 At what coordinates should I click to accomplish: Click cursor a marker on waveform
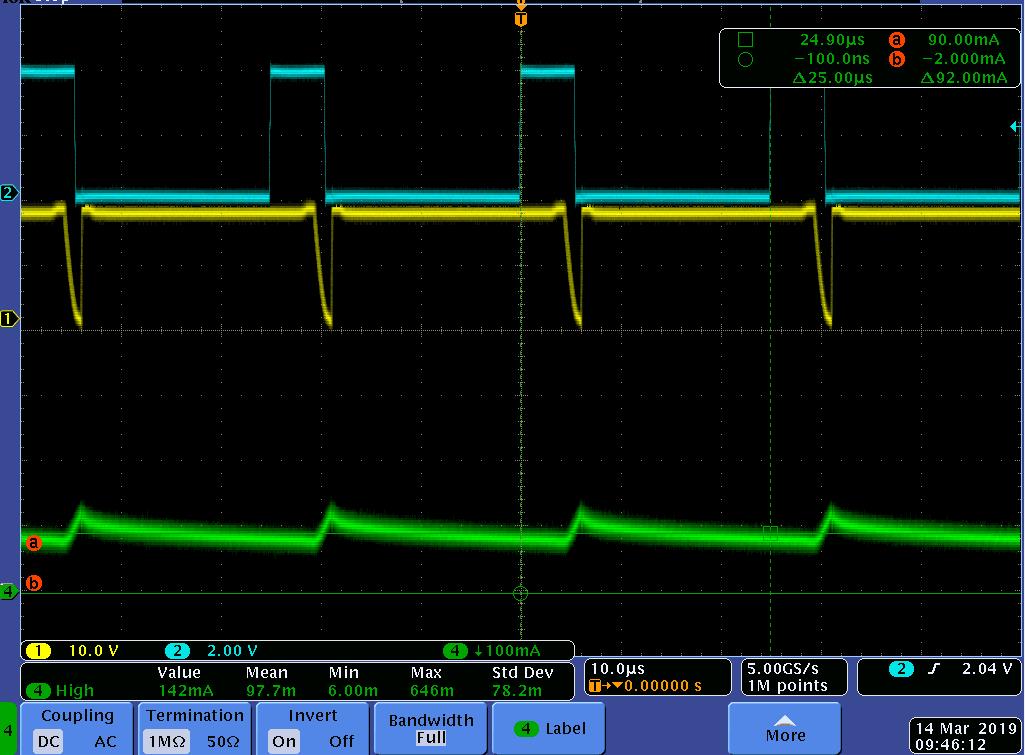coord(33,543)
